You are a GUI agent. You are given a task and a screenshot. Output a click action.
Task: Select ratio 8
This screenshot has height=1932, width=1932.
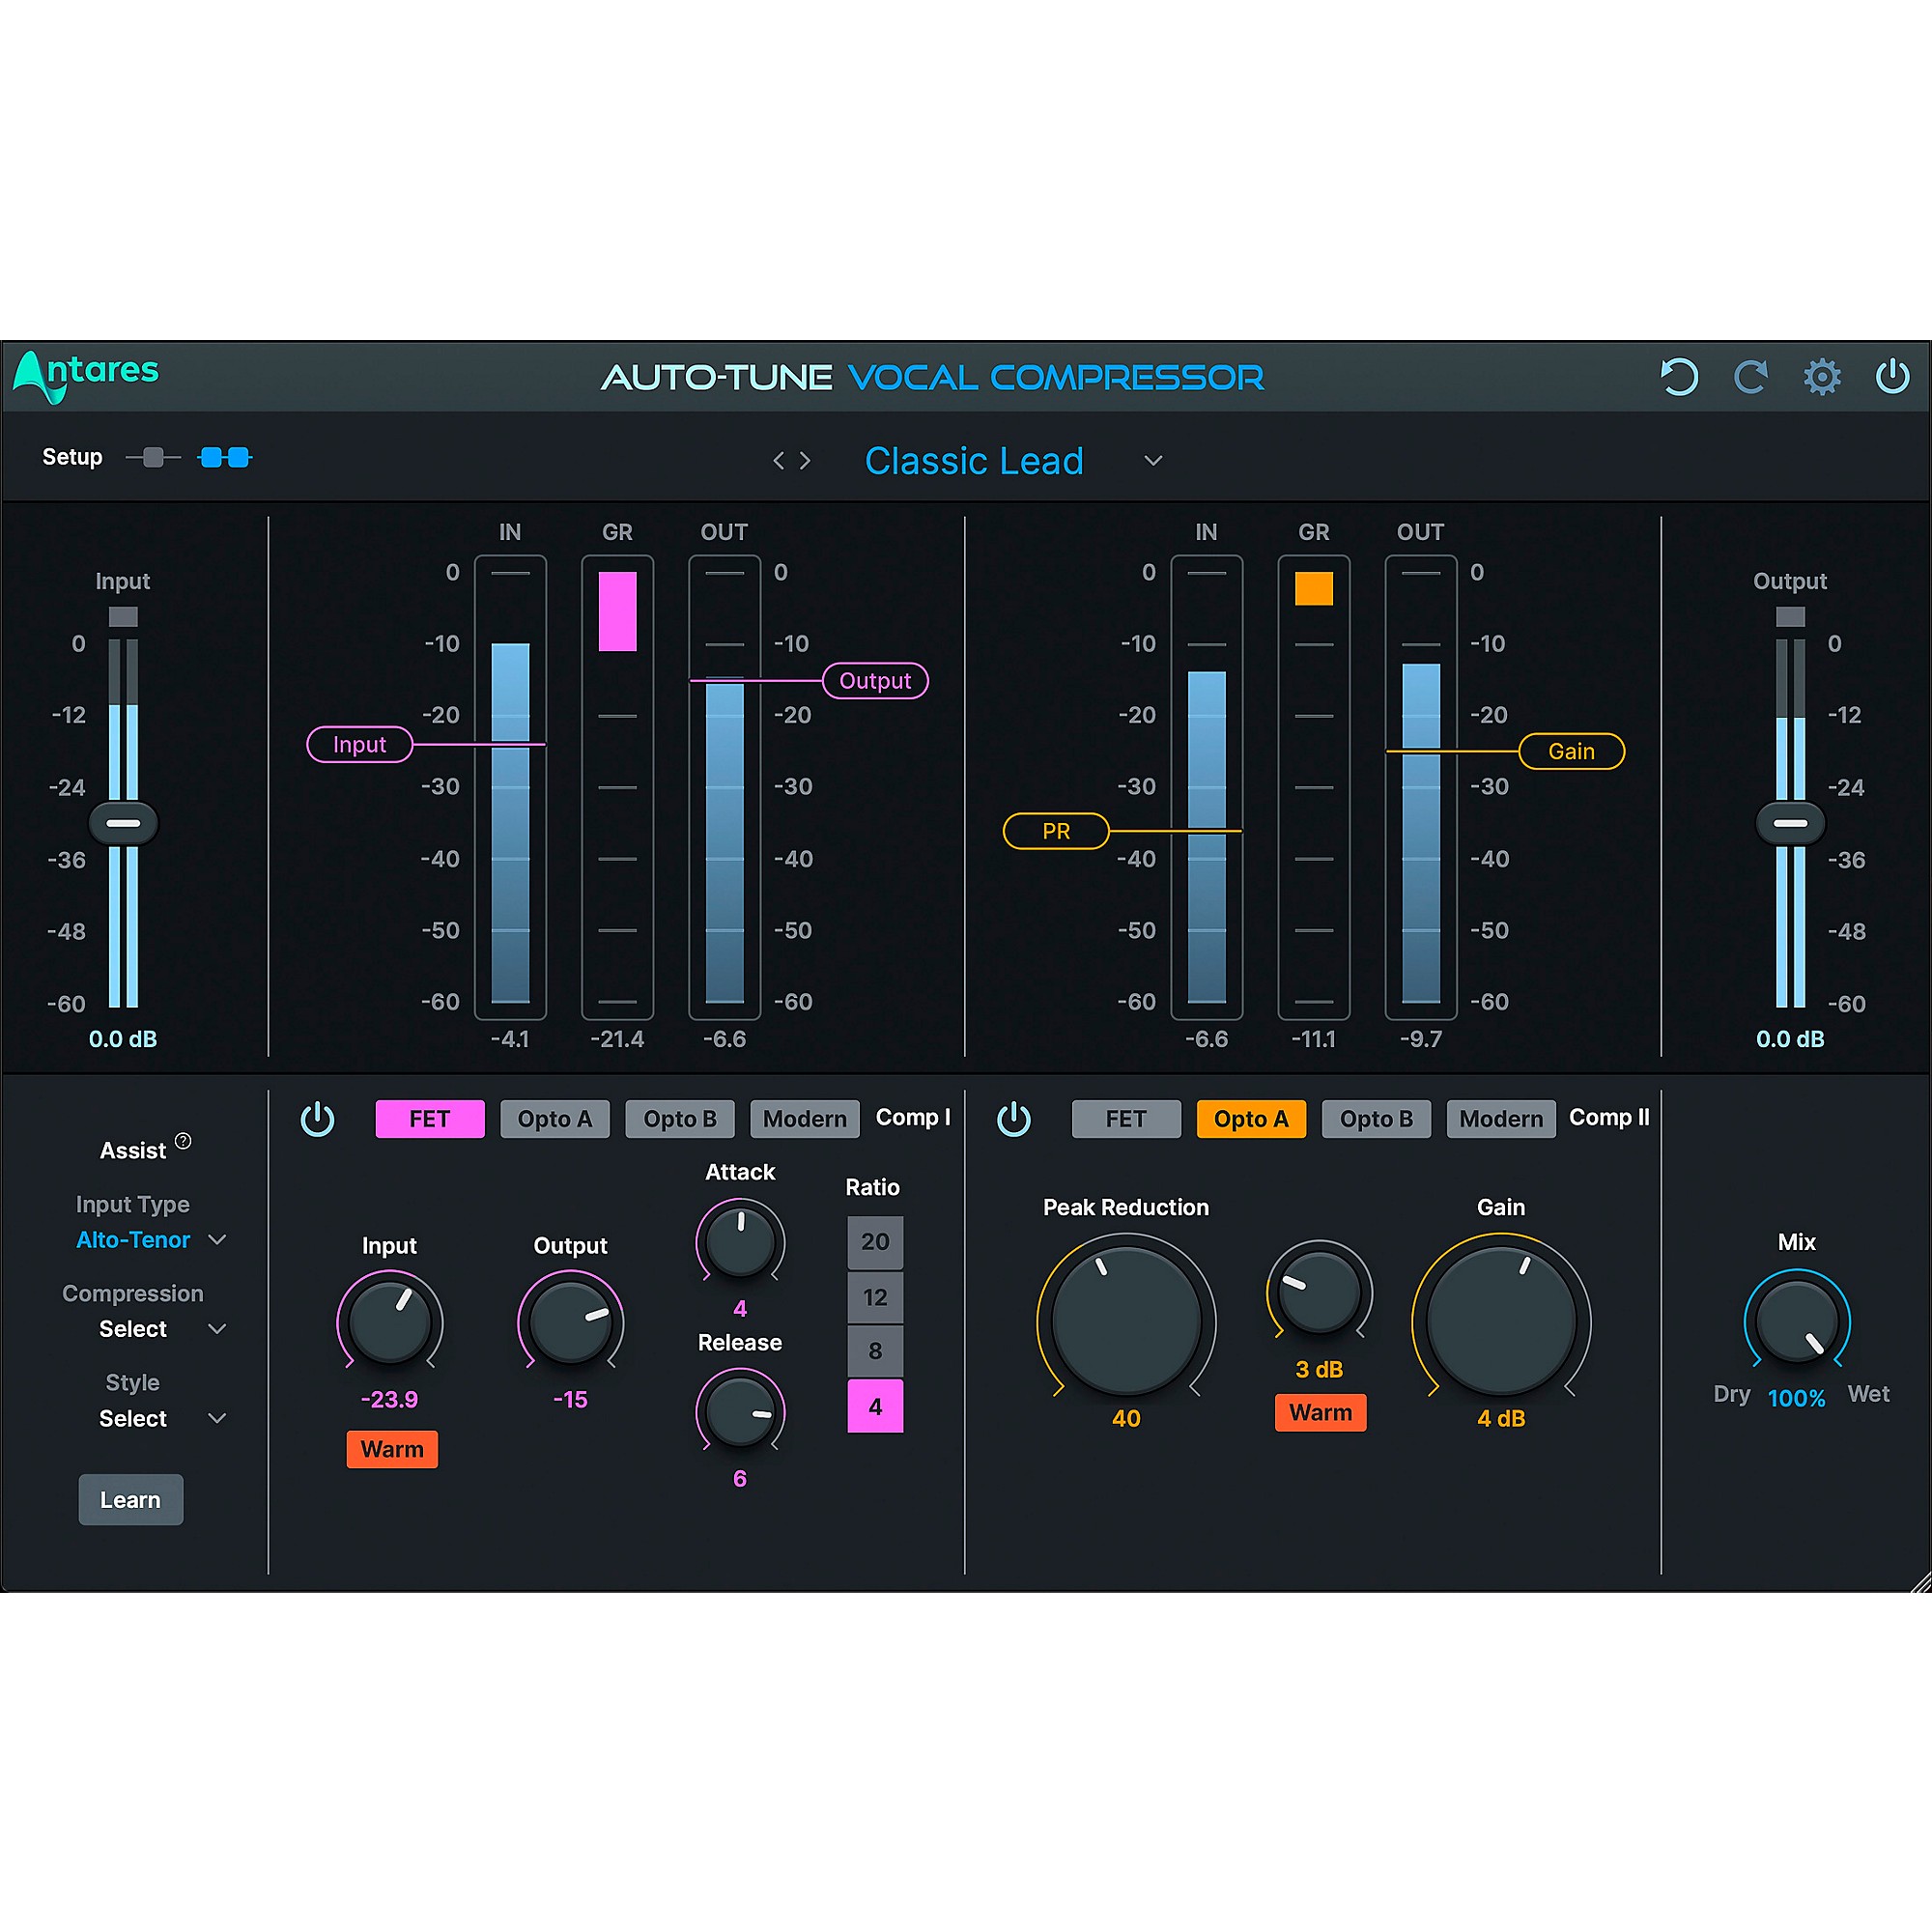[x=875, y=1351]
